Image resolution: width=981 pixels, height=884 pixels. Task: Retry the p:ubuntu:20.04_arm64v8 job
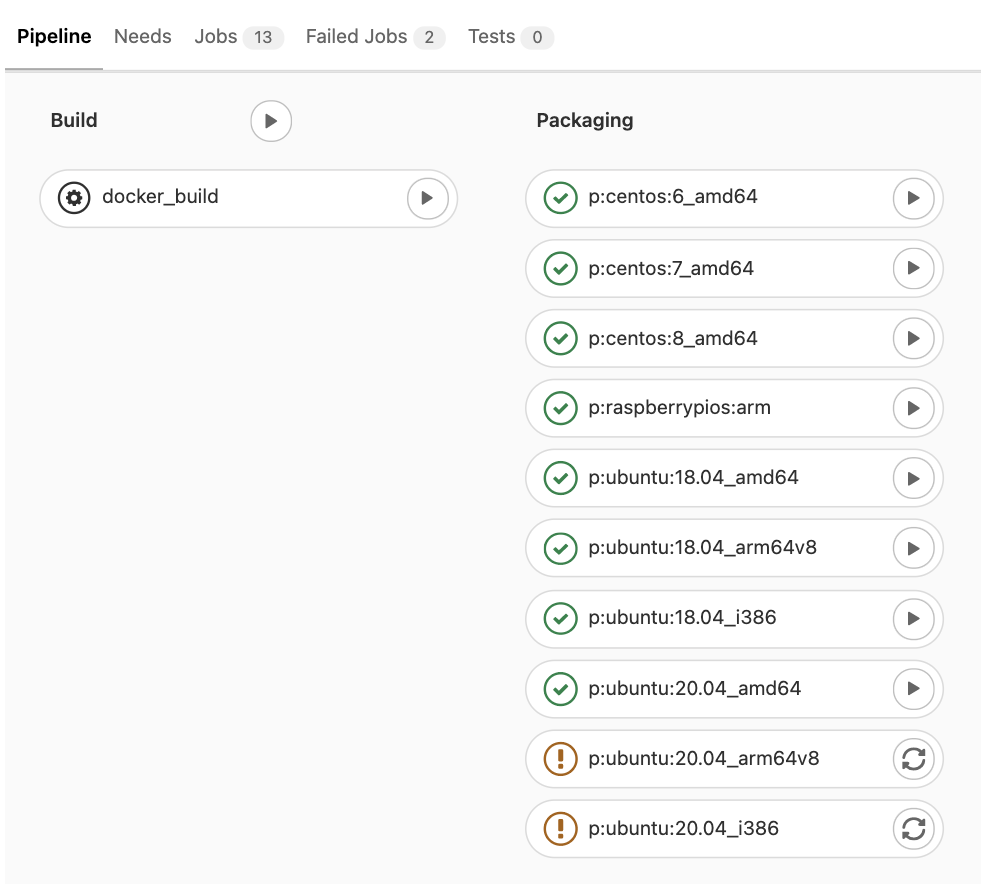click(913, 758)
